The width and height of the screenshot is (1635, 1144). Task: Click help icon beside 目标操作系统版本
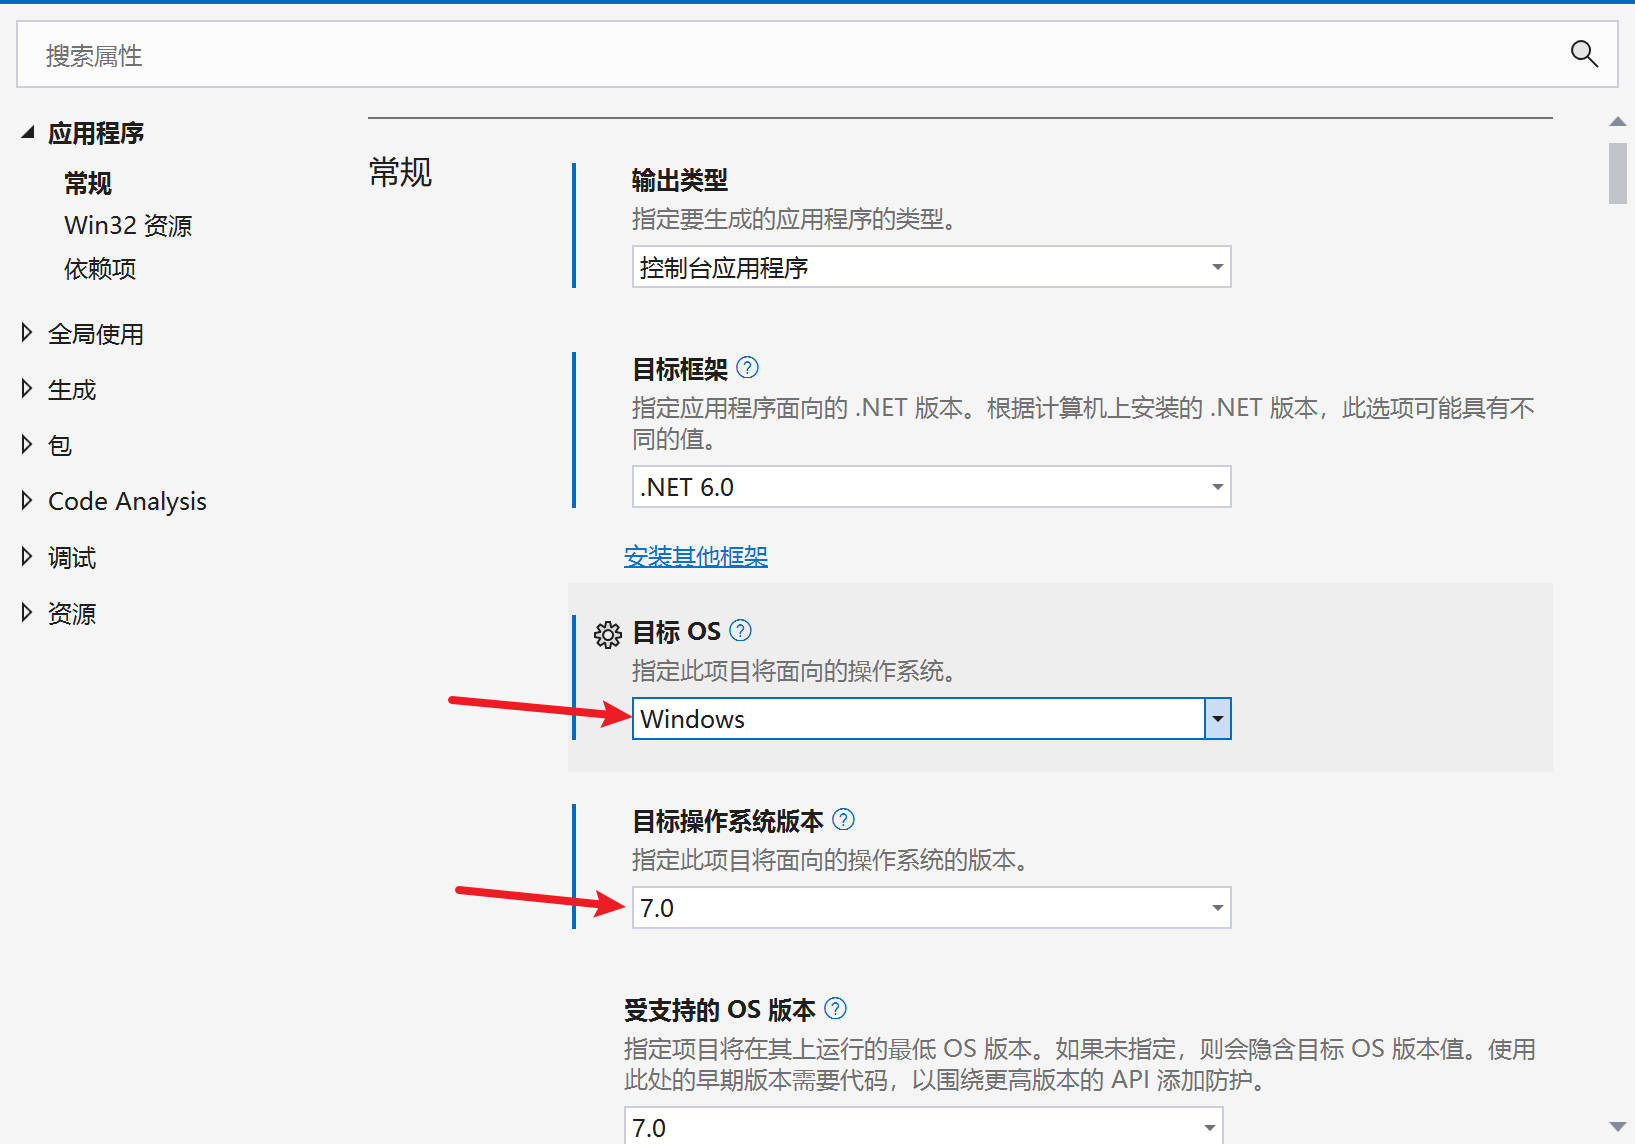pos(843,820)
